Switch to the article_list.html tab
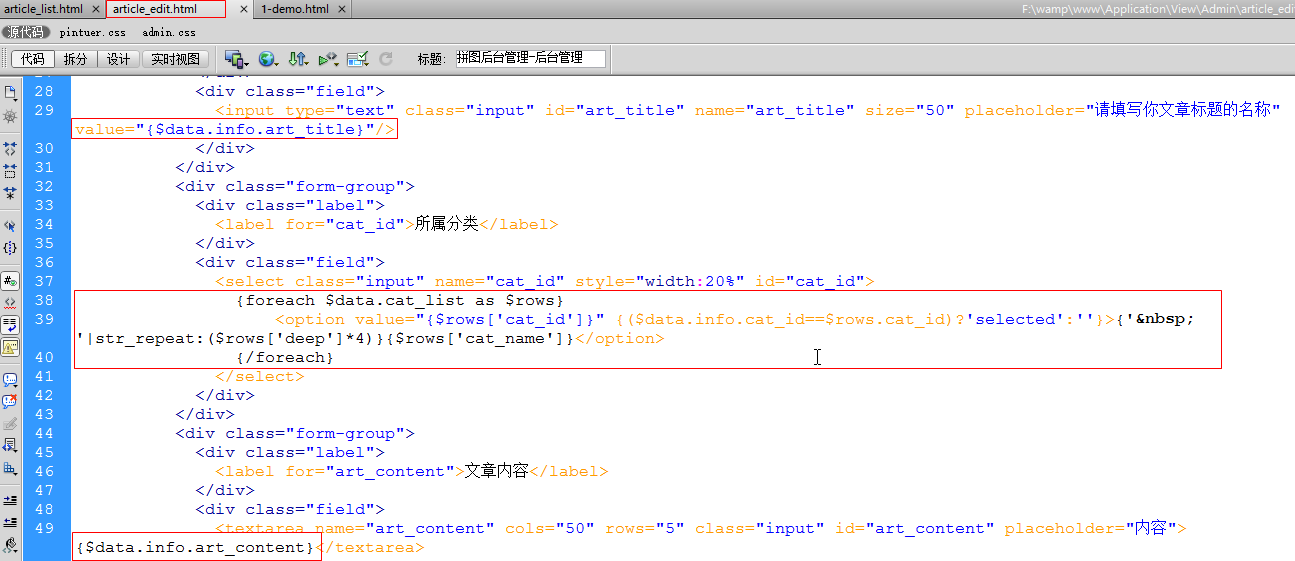This screenshot has width=1295, height=561. pos(44,9)
